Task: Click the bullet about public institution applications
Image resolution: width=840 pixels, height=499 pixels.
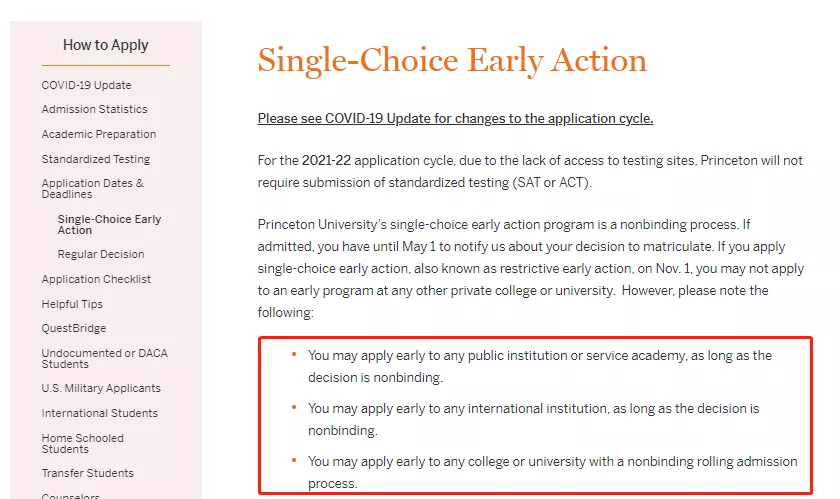Action: tap(540, 366)
